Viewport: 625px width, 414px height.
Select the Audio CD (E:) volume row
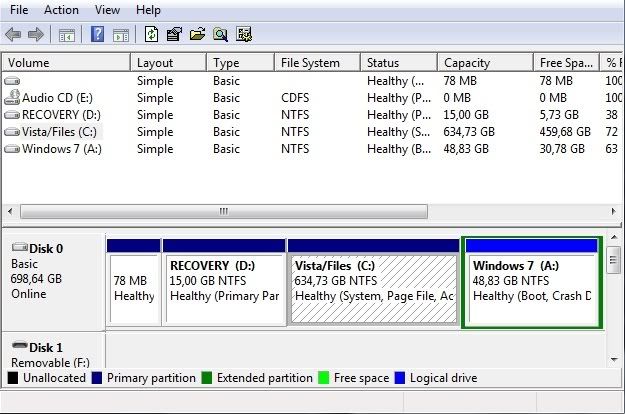tap(56, 98)
